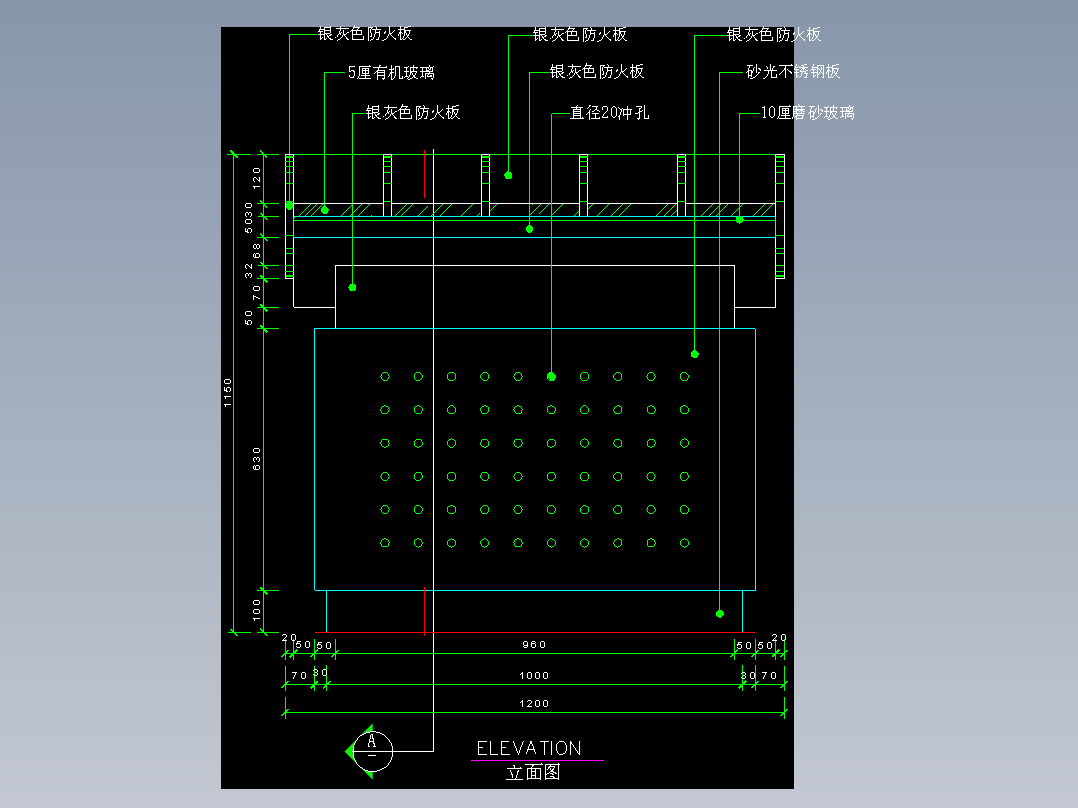Select the 630 vertical dimension value
1078x808 pixels.
pyautogui.click(x=256, y=459)
